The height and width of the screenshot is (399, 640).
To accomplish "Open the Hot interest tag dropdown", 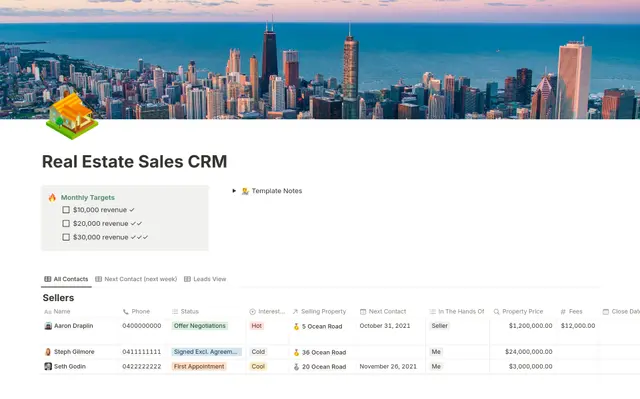I will pyautogui.click(x=257, y=326).
